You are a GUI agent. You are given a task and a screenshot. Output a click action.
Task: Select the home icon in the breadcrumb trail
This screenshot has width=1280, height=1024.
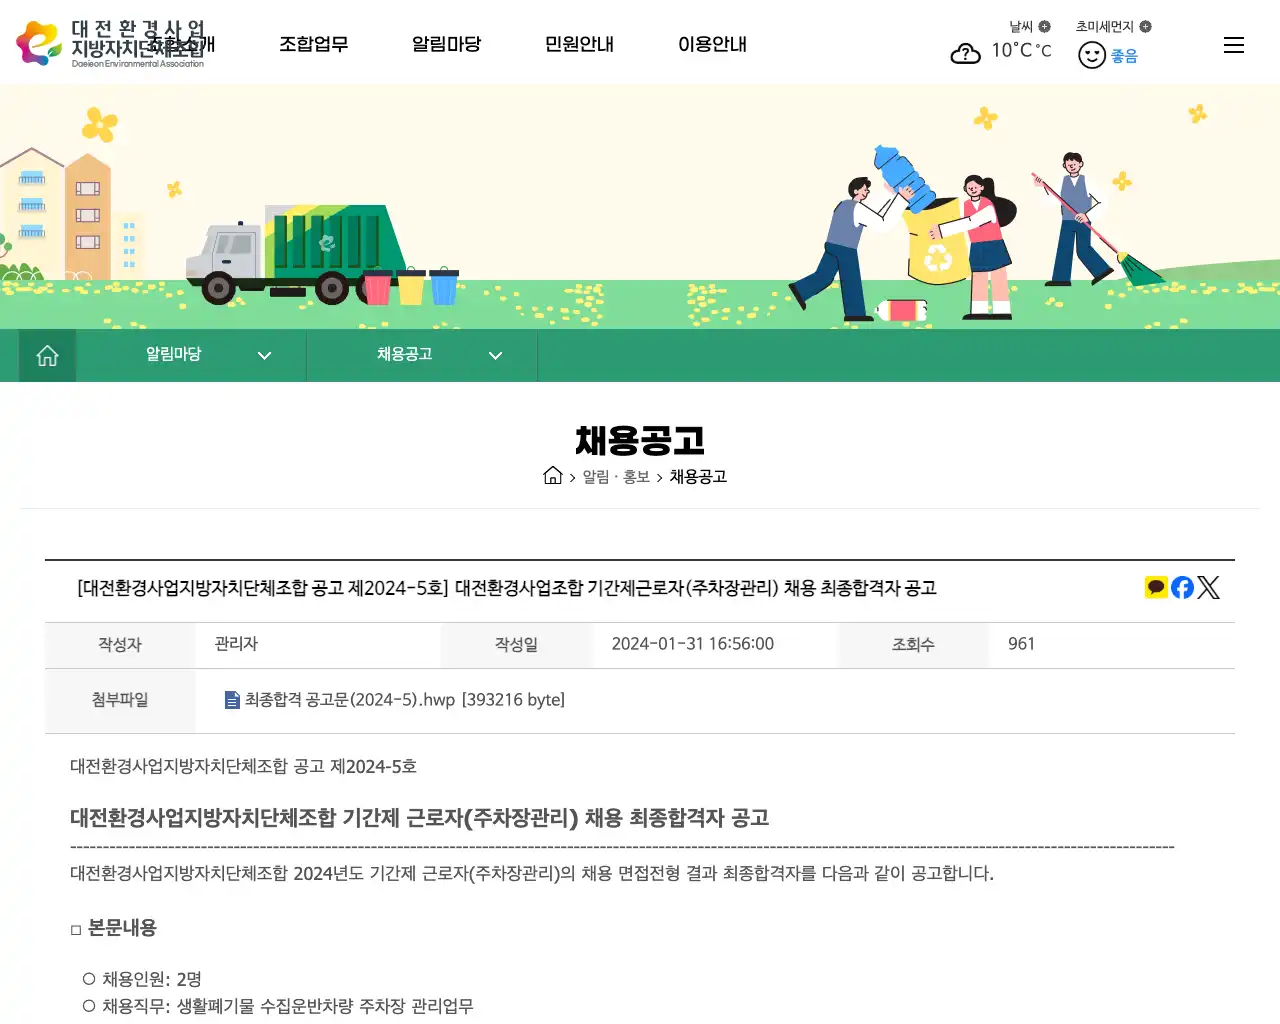pyautogui.click(x=553, y=476)
